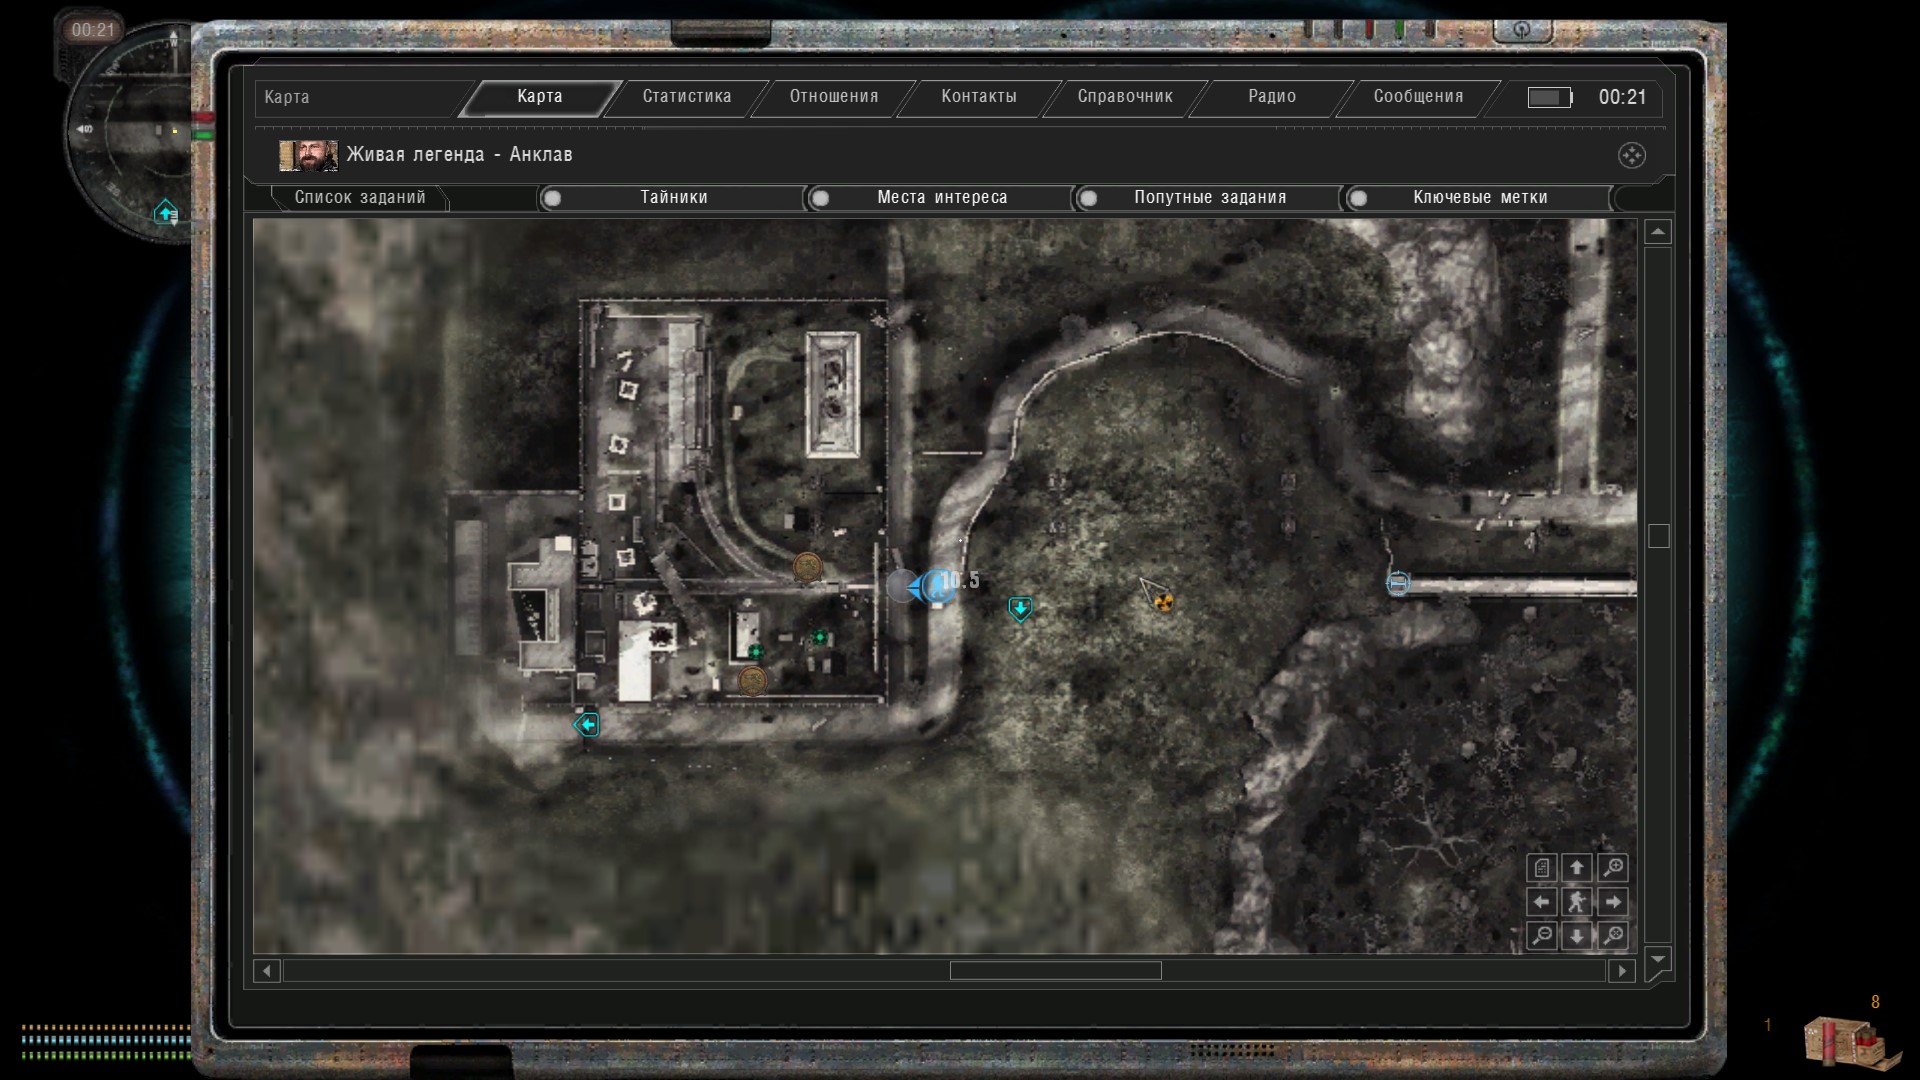This screenshot has width=1920, height=1080.
Task: Click the right green NPC dot marker
Action: pyautogui.click(x=820, y=637)
